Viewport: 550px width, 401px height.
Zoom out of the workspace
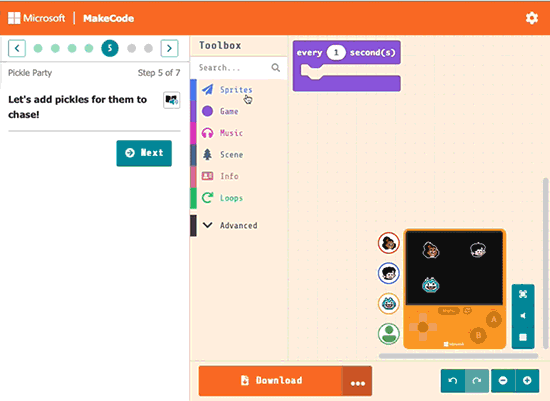coord(503,380)
